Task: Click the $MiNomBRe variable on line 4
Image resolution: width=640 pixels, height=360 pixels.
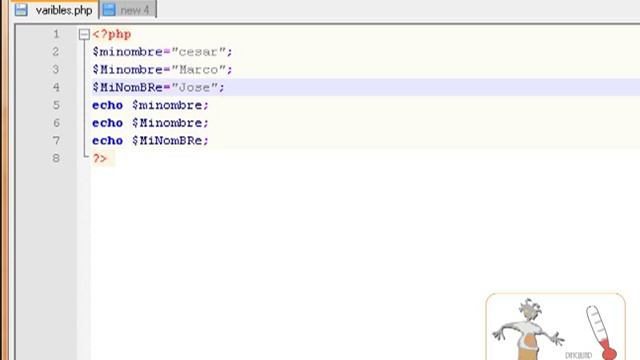Action: tap(127, 87)
